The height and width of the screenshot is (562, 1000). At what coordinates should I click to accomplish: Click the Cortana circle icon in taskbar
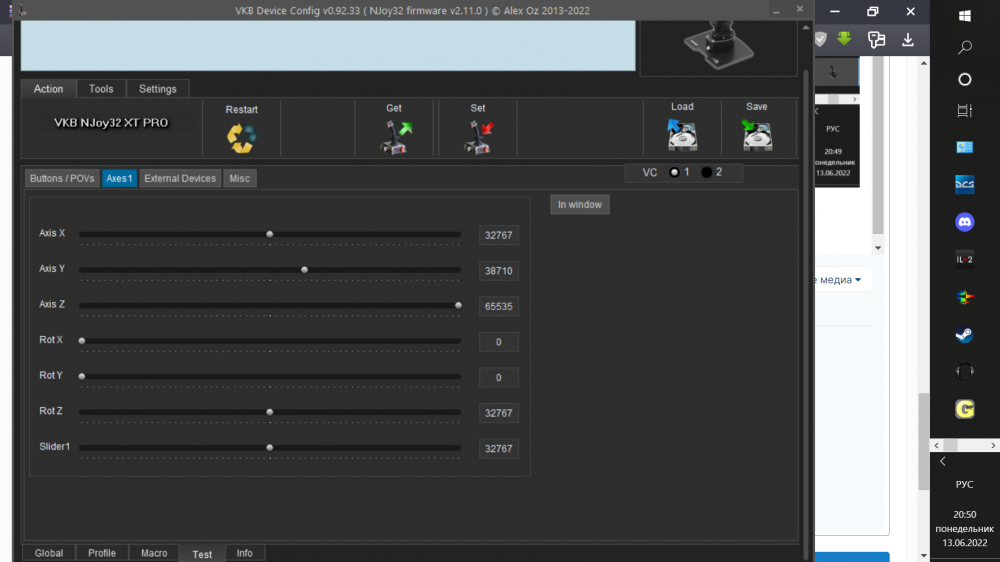click(x=964, y=79)
